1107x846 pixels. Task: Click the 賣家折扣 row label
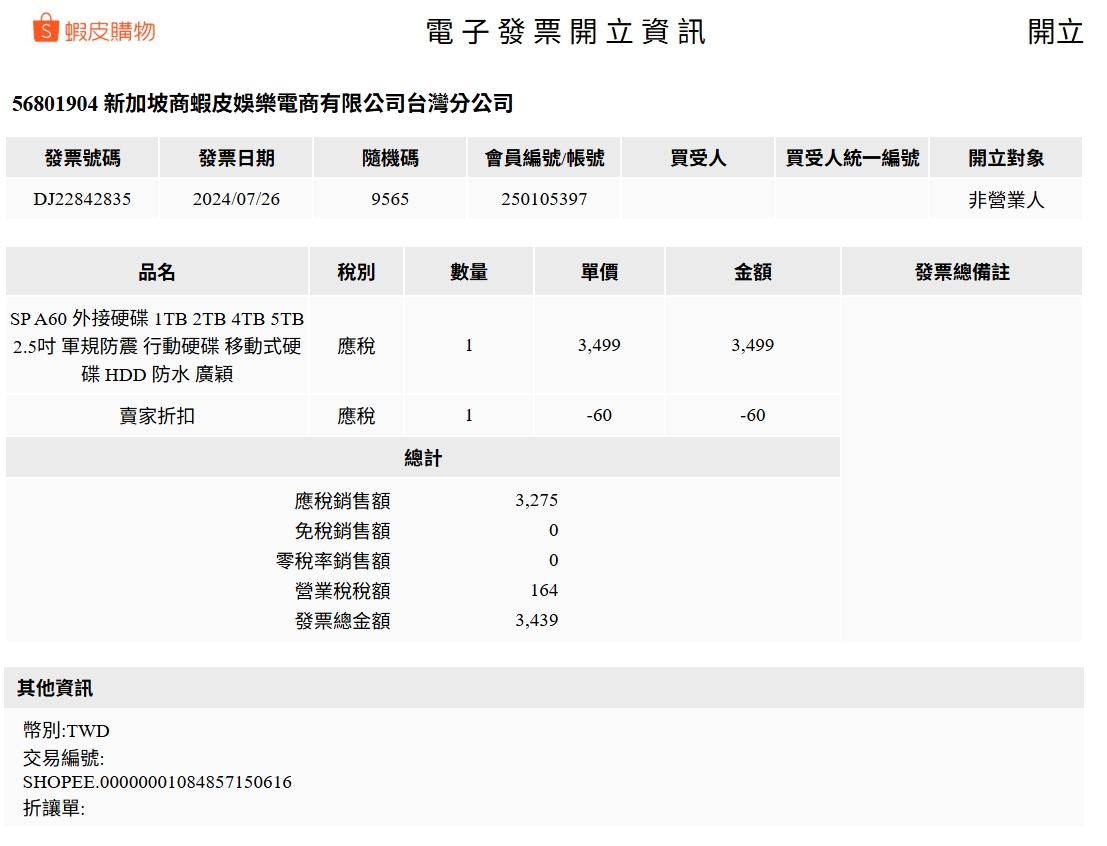click(157, 416)
